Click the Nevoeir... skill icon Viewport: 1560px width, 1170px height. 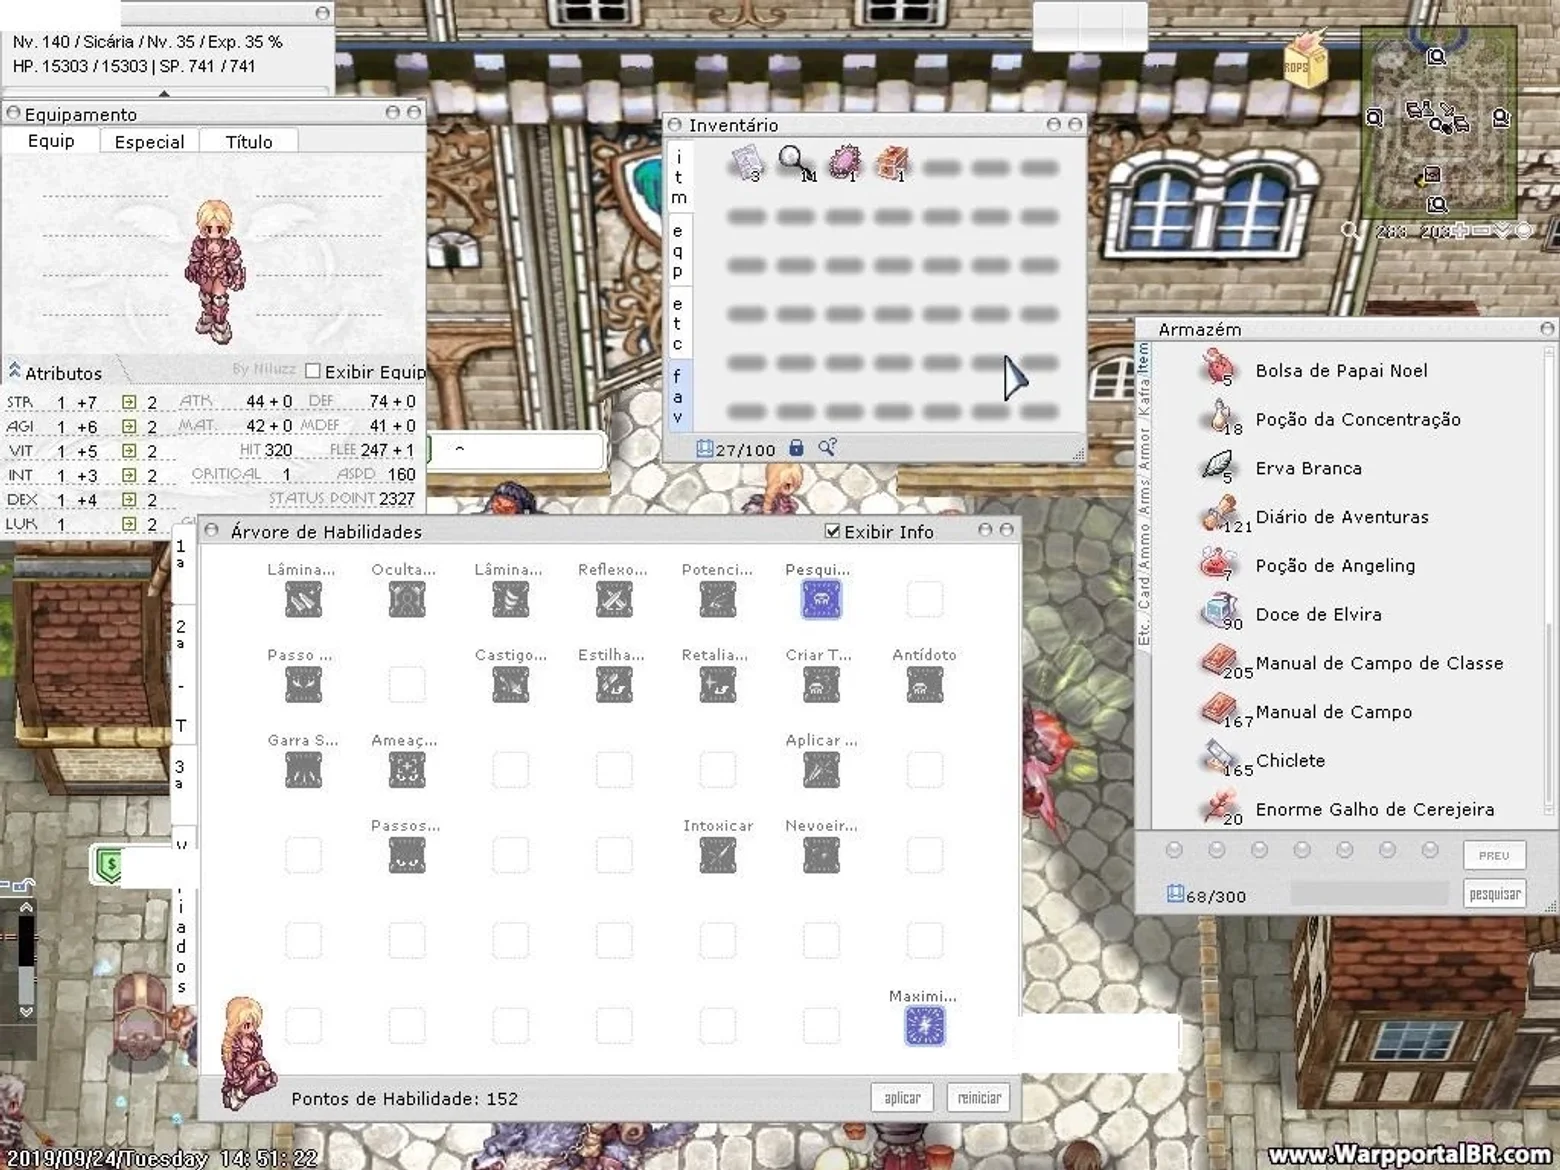pyautogui.click(x=821, y=855)
